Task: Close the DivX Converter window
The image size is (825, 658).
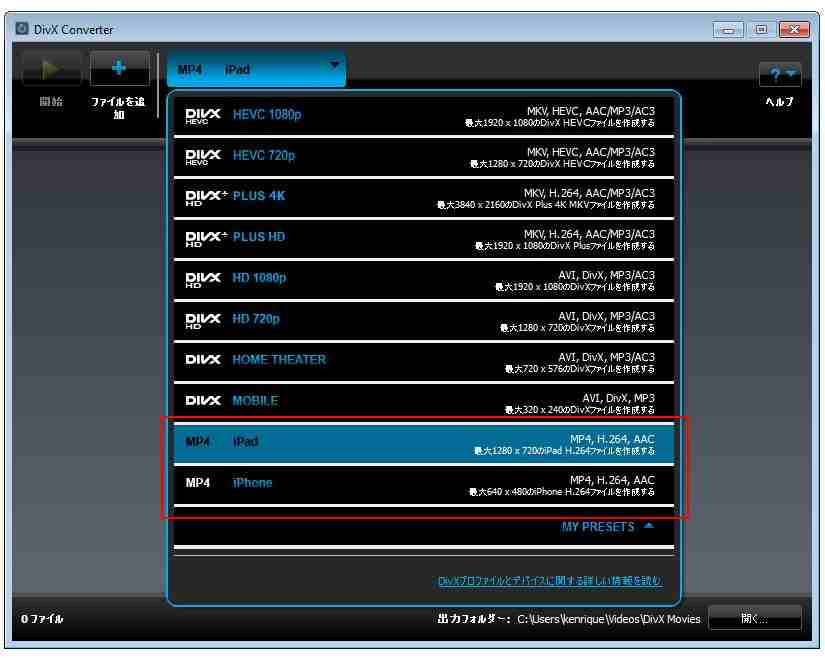Action: tap(794, 29)
